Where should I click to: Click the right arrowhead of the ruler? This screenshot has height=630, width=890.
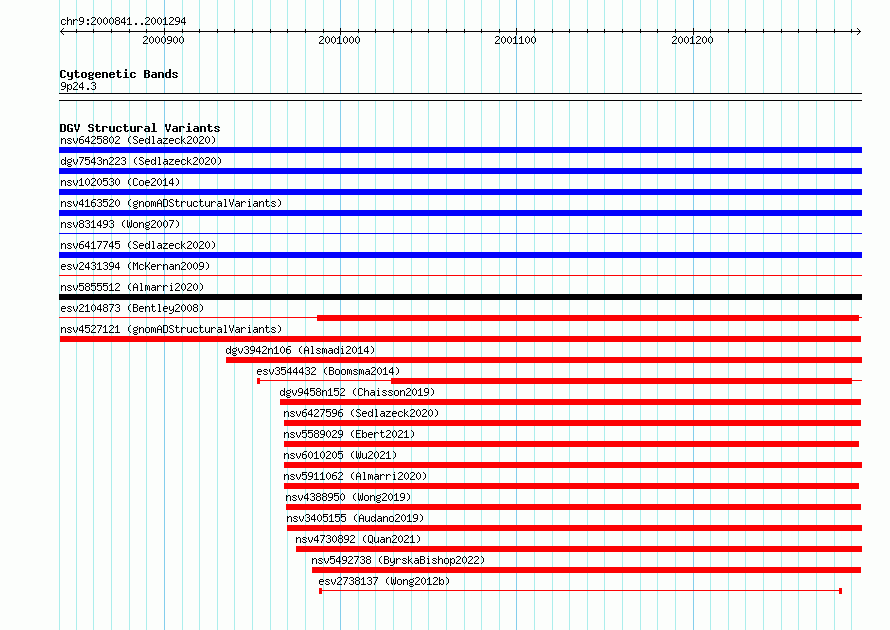click(858, 31)
